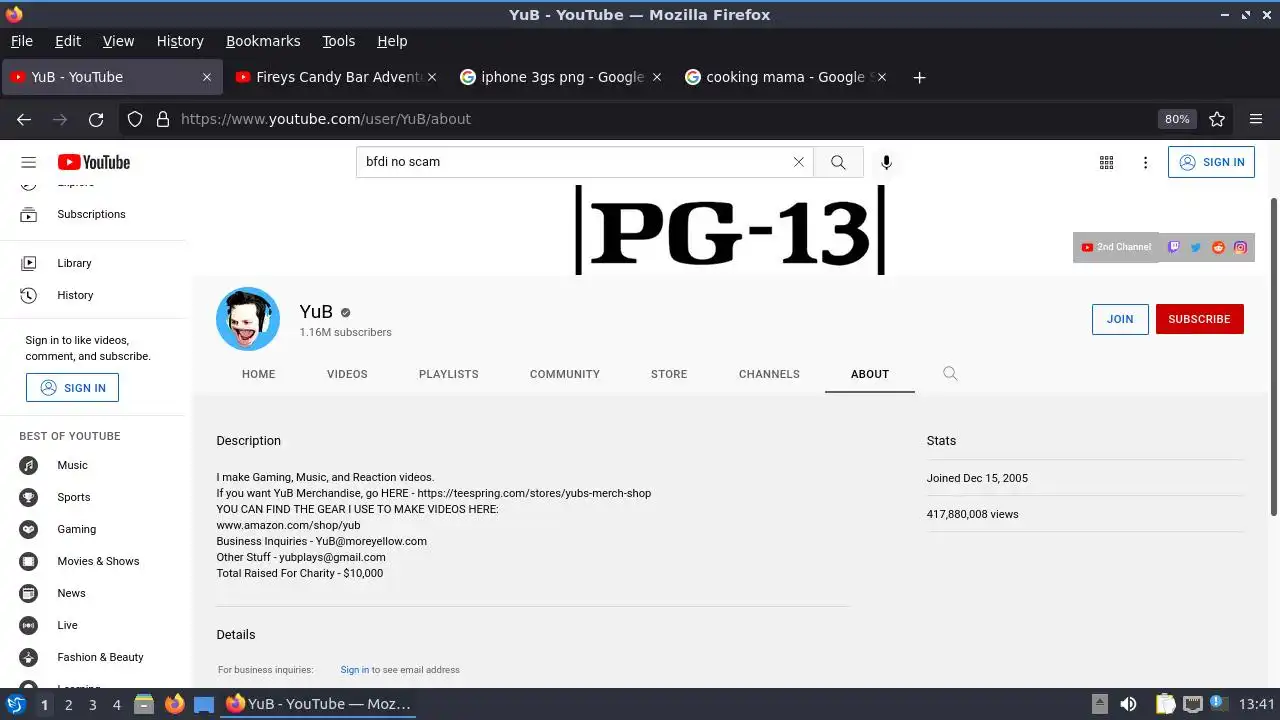Open the Tools menu
The height and width of the screenshot is (720, 1280).
(x=339, y=41)
